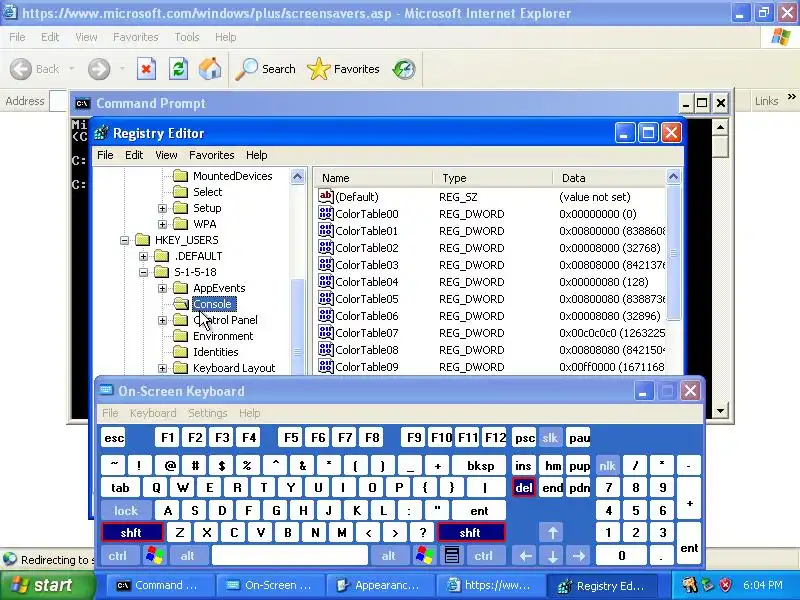Select the (Default) string value icon
800x600 pixels.
tap(326, 196)
